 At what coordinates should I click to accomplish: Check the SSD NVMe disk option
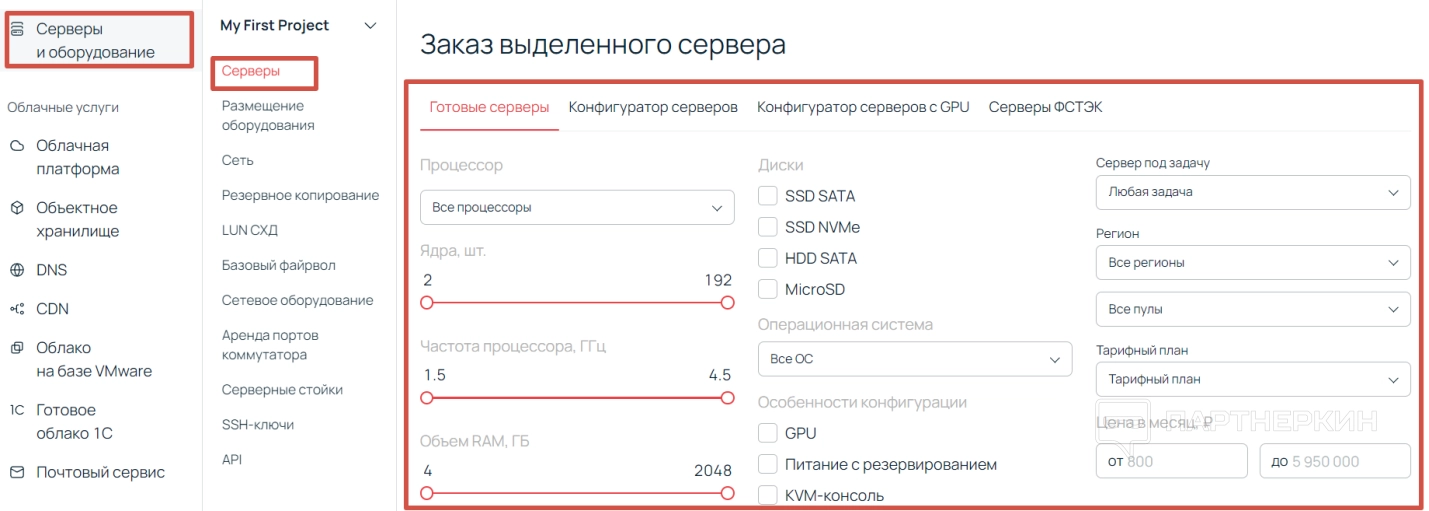(x=768, y=227)
